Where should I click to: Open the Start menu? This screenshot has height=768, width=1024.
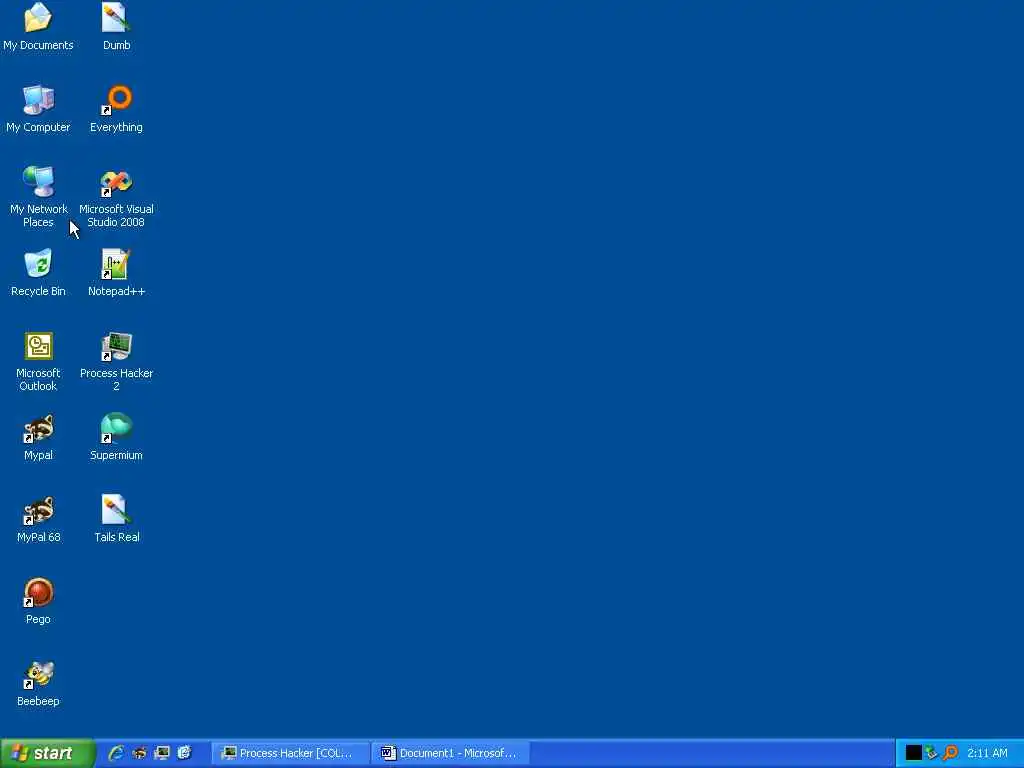(x=48, y=753)
